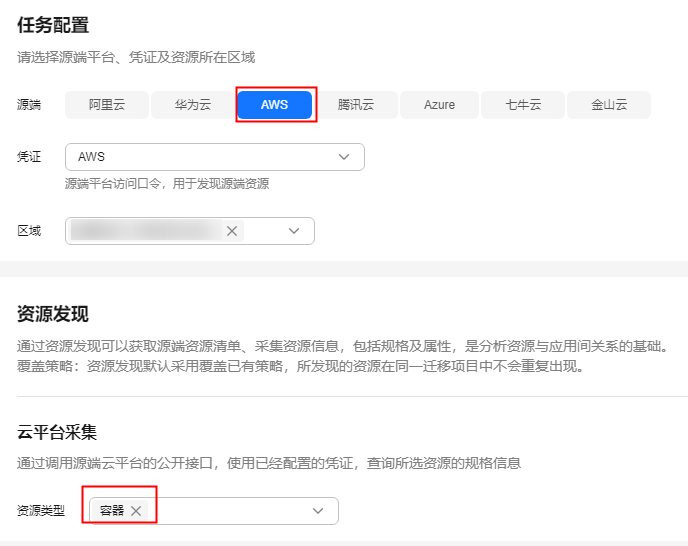Click the 源端 field label

click(x=29, y=105)
